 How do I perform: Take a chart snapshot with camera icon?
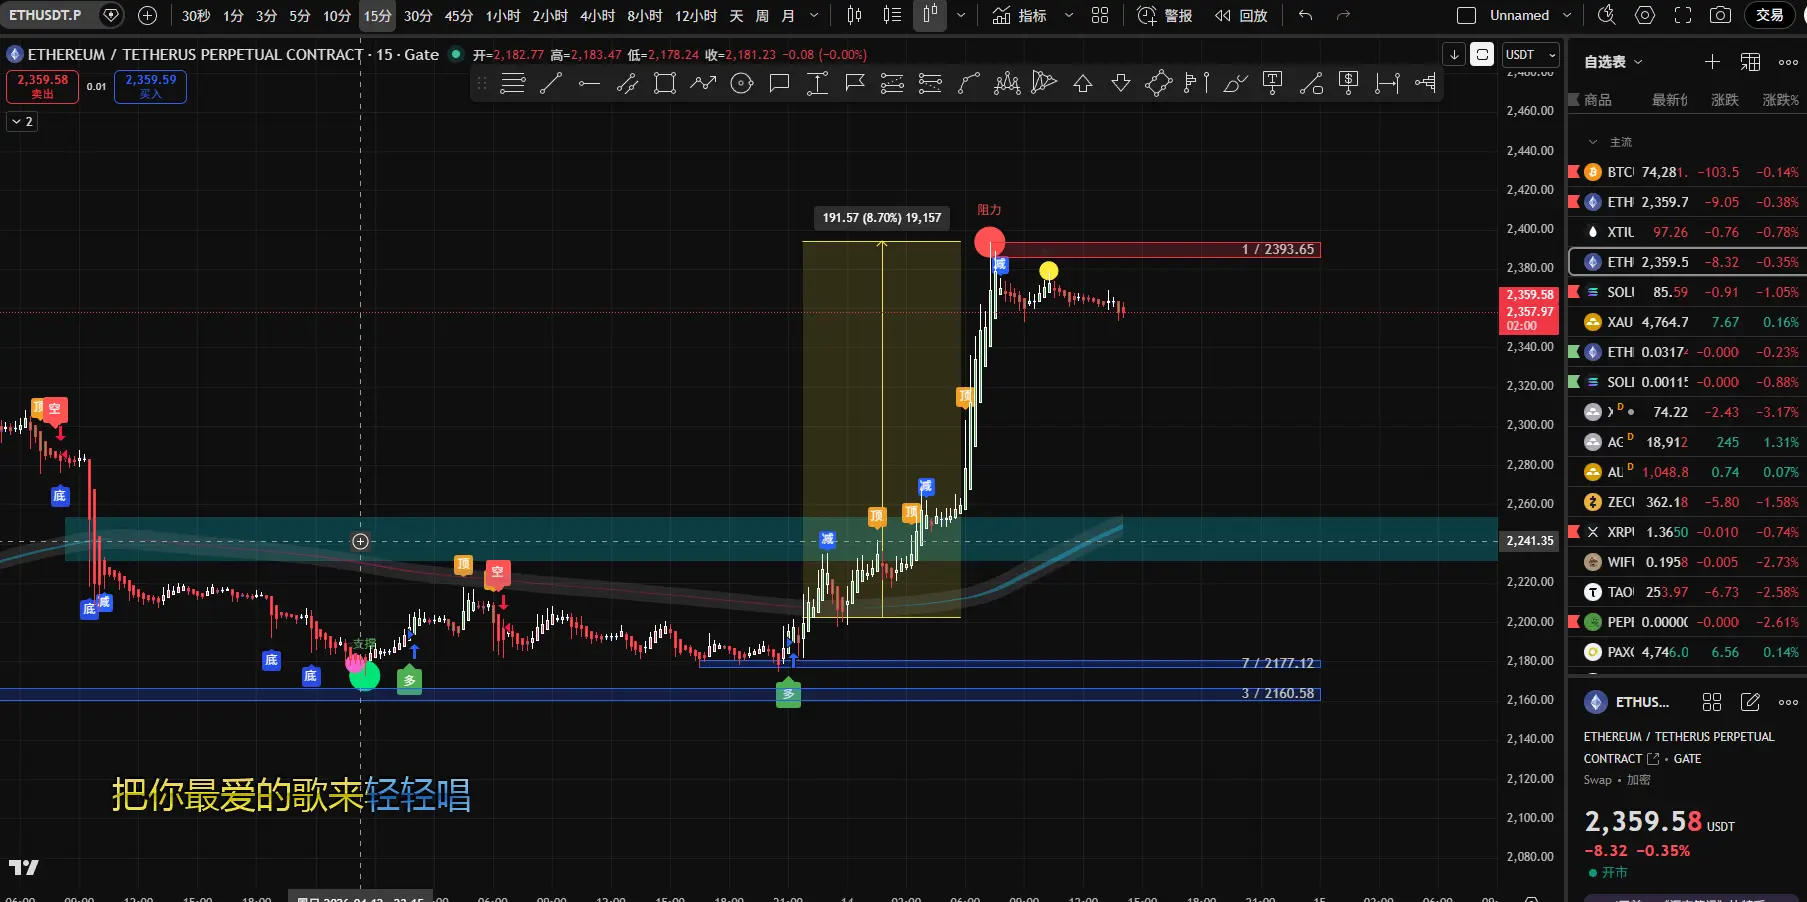[x=1720, y=15]
